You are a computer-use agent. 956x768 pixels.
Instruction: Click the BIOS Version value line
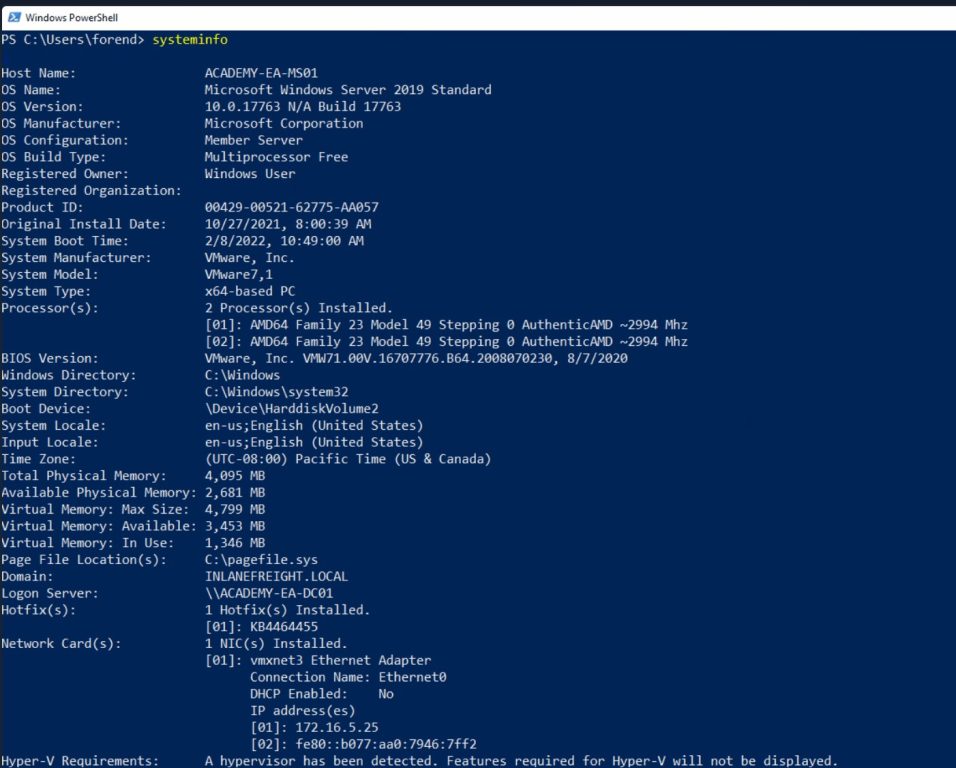416,358
